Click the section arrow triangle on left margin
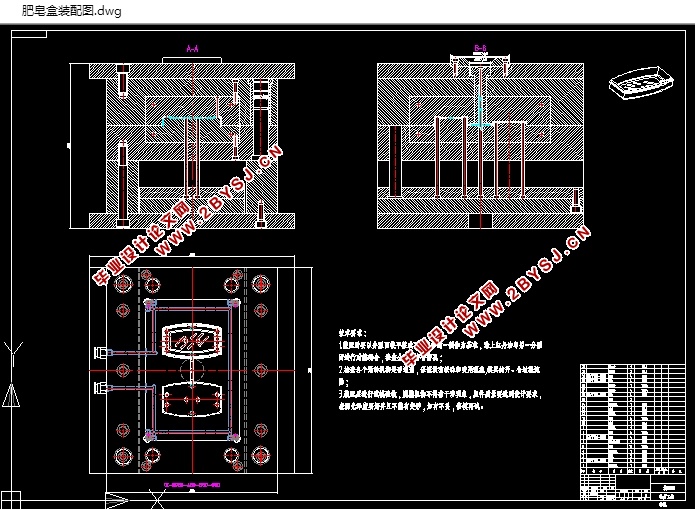 click(11, 395)
